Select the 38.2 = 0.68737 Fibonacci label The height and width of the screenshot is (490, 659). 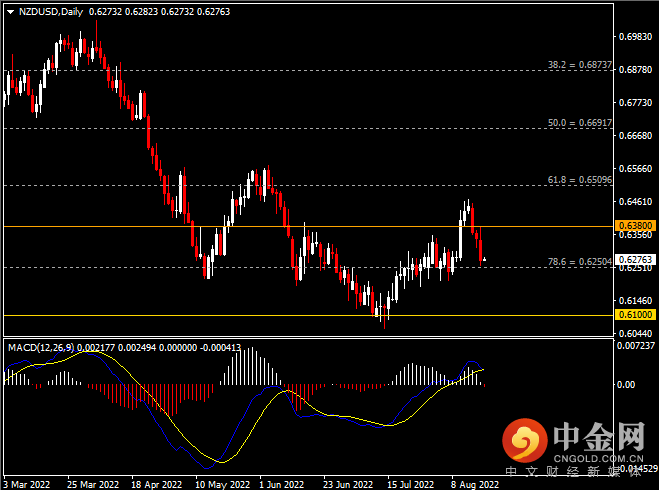click(x=580, y=65)
